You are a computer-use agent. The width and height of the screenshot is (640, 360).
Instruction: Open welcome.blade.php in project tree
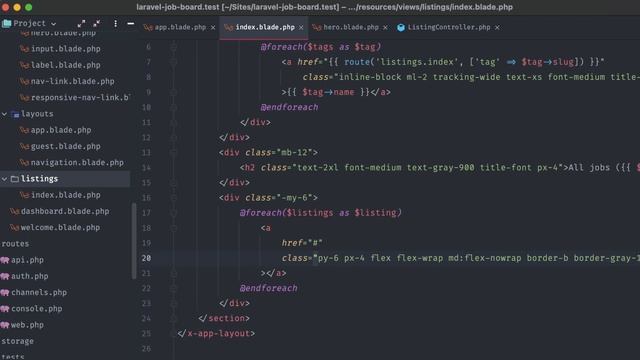click(x=60, y=227)
